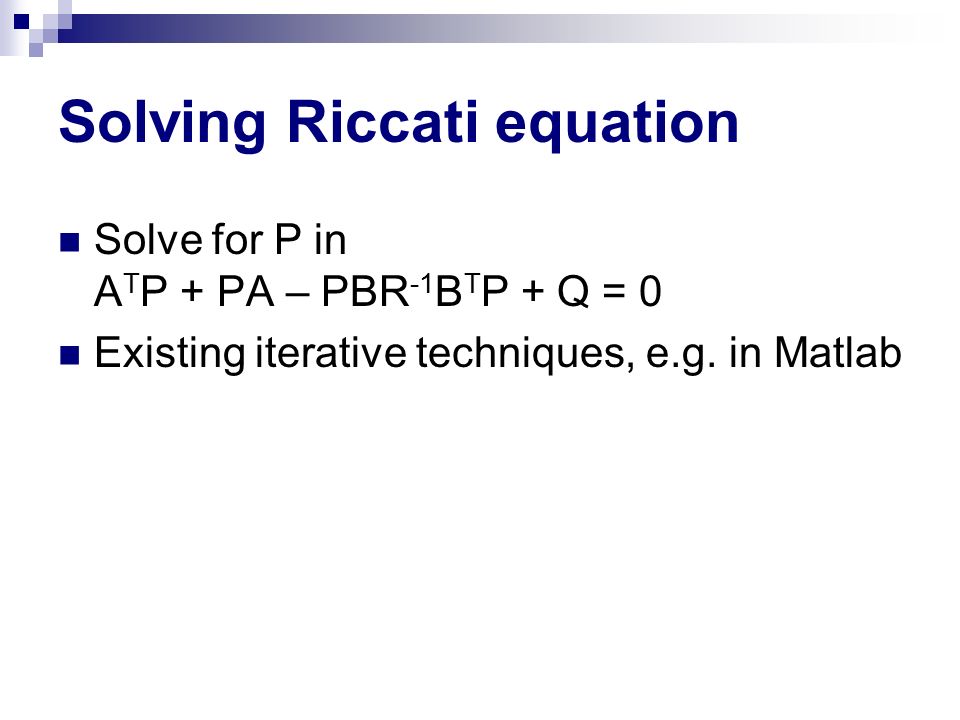Click the 'PA' term in the equation
The width and height of the screenshot is (960, 720).
pyautogui.click(x=246, y=291)
